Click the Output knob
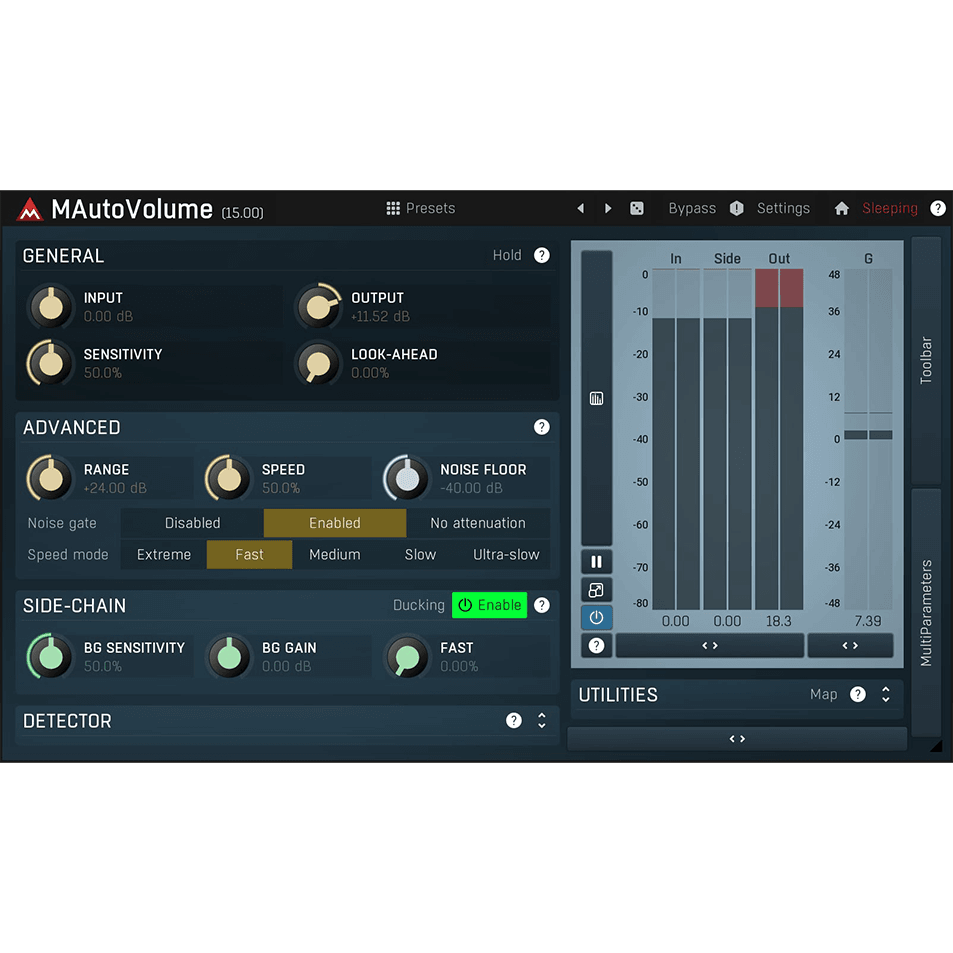Screen dimensions: 953x953 click(x=318, y=307)
